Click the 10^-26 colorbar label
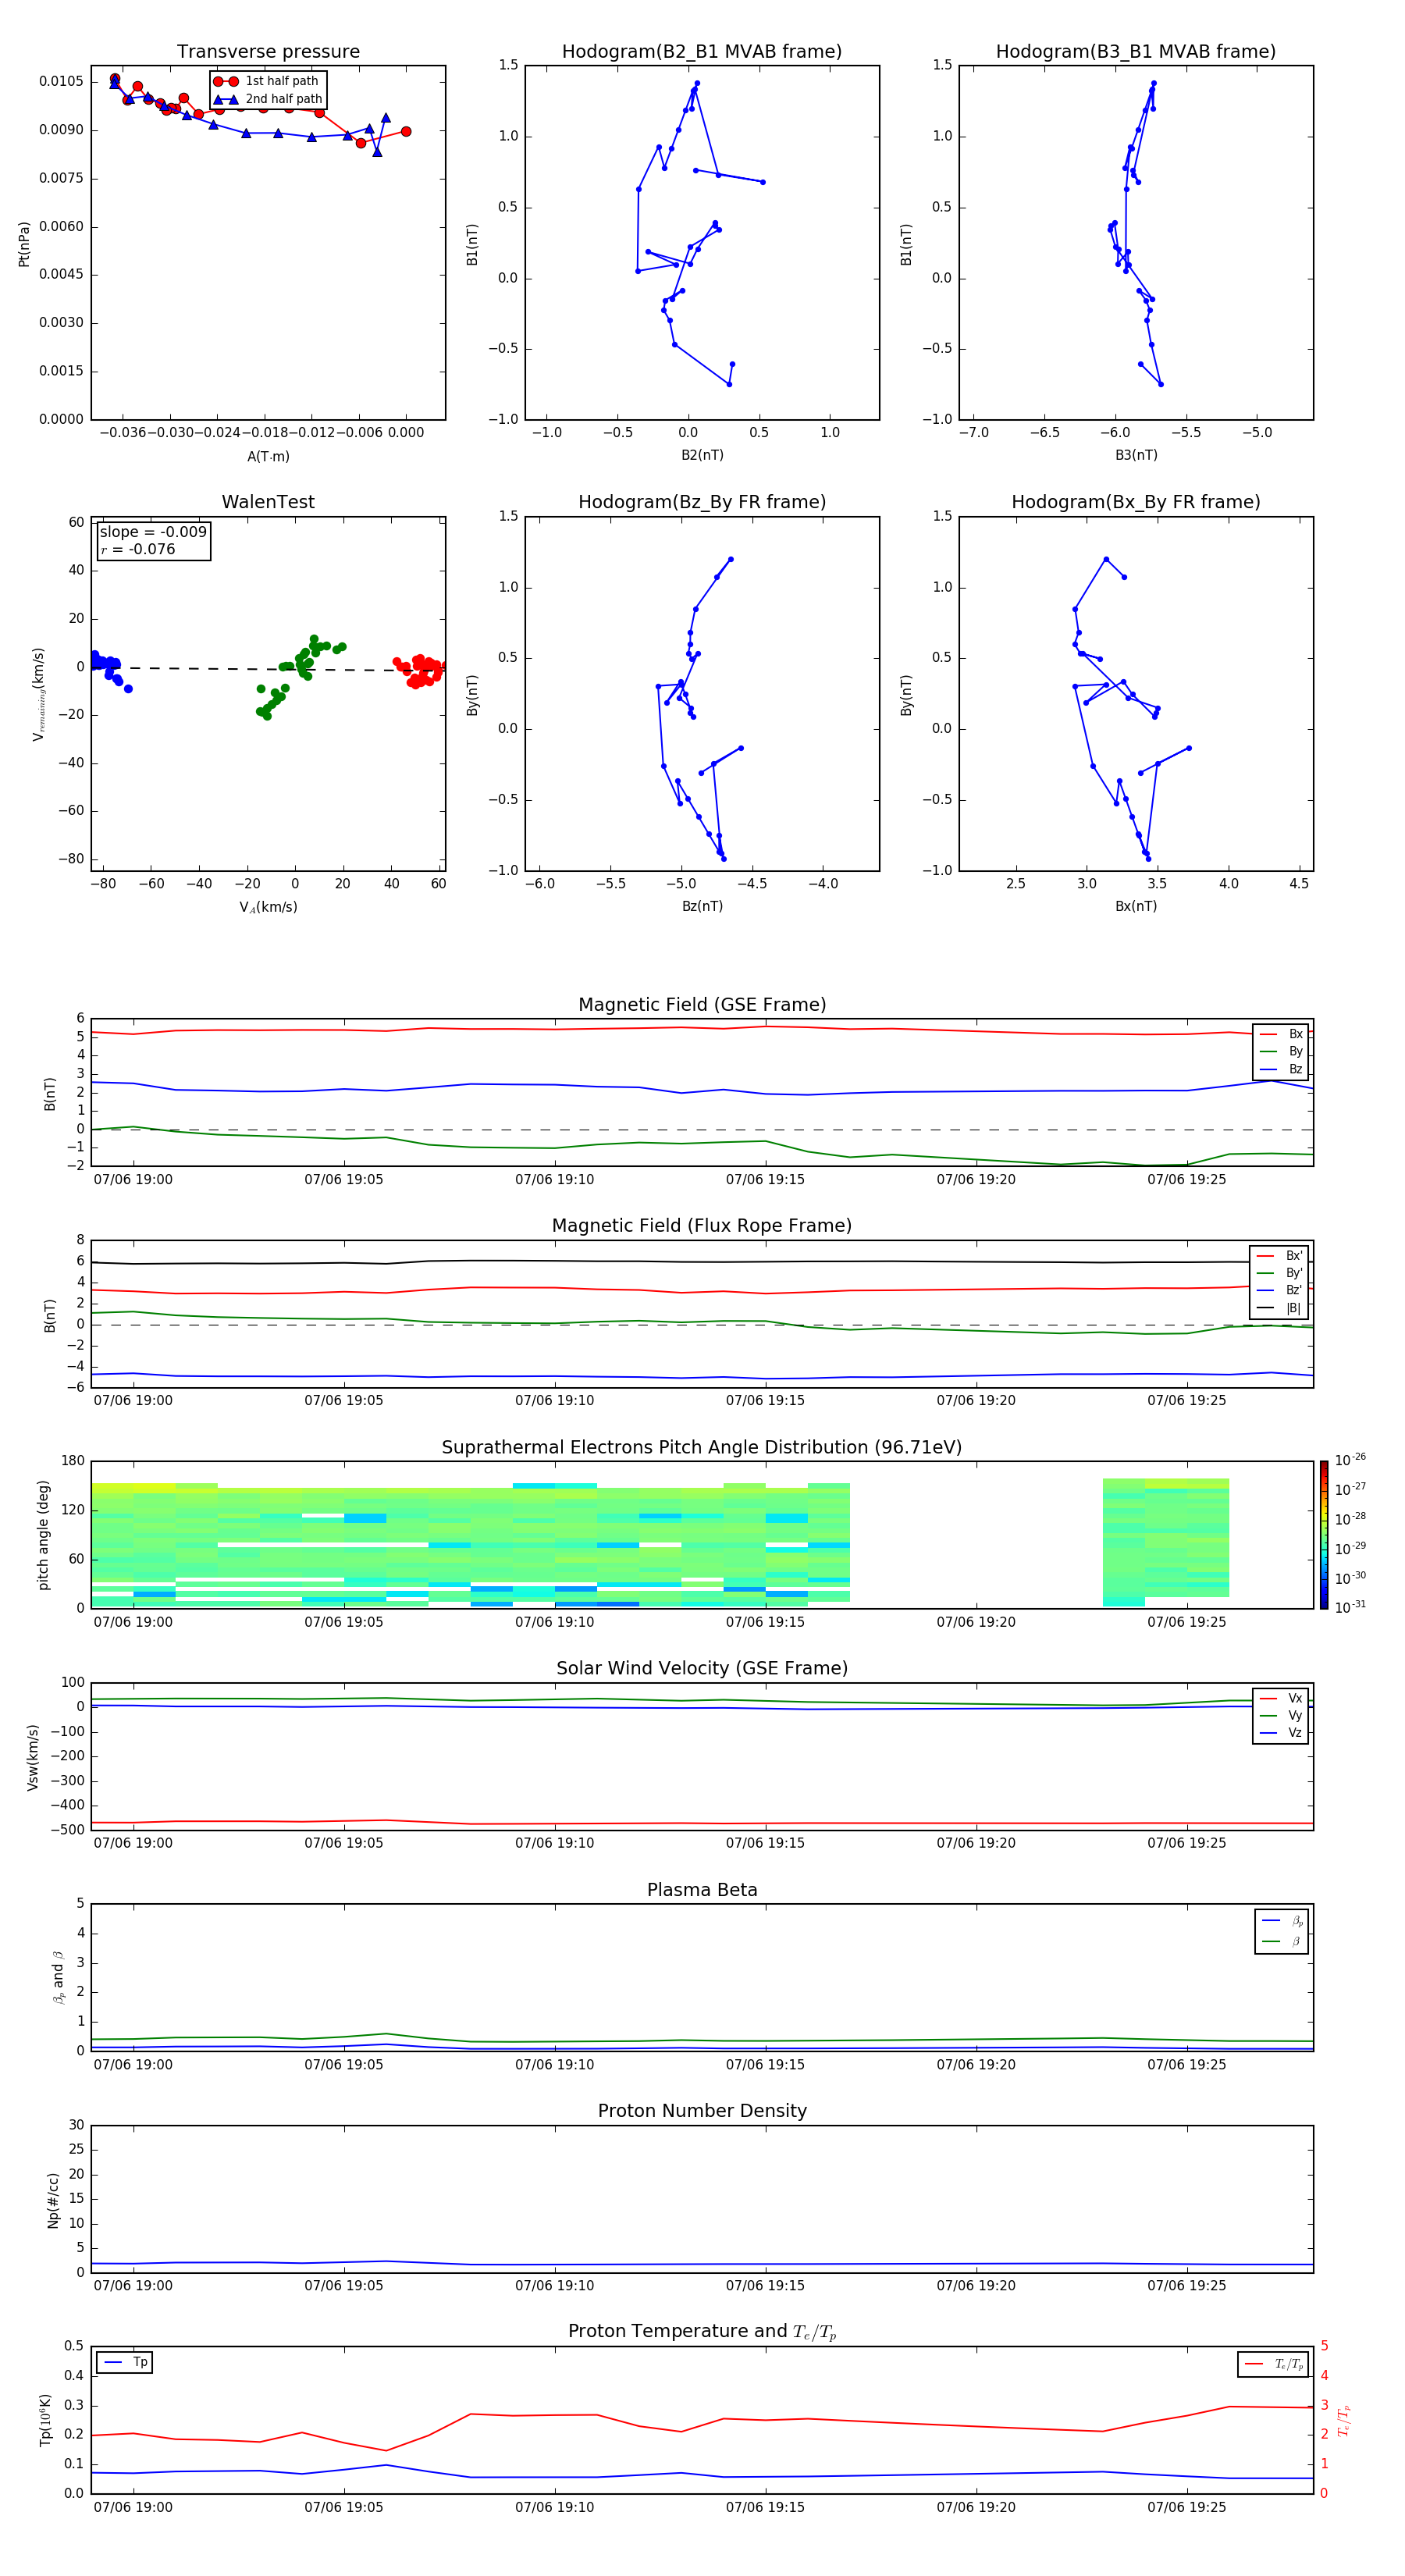Viewport: 1405px width, 2576px height. pyautogui.click(x=1350, y=1460)
